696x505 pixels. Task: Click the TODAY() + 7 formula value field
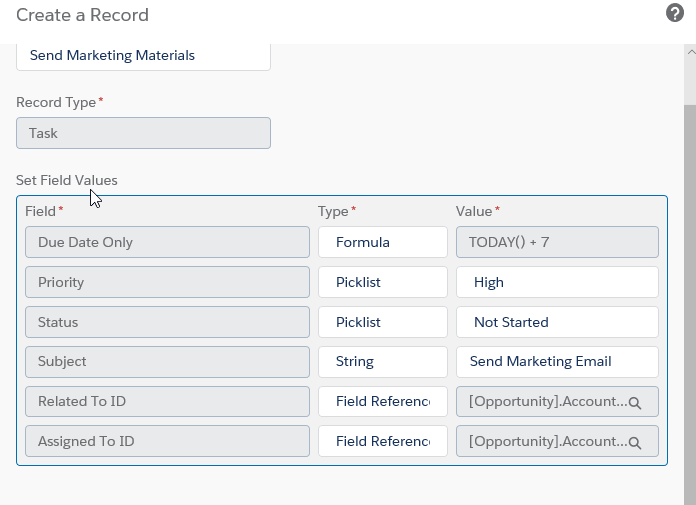556,242
